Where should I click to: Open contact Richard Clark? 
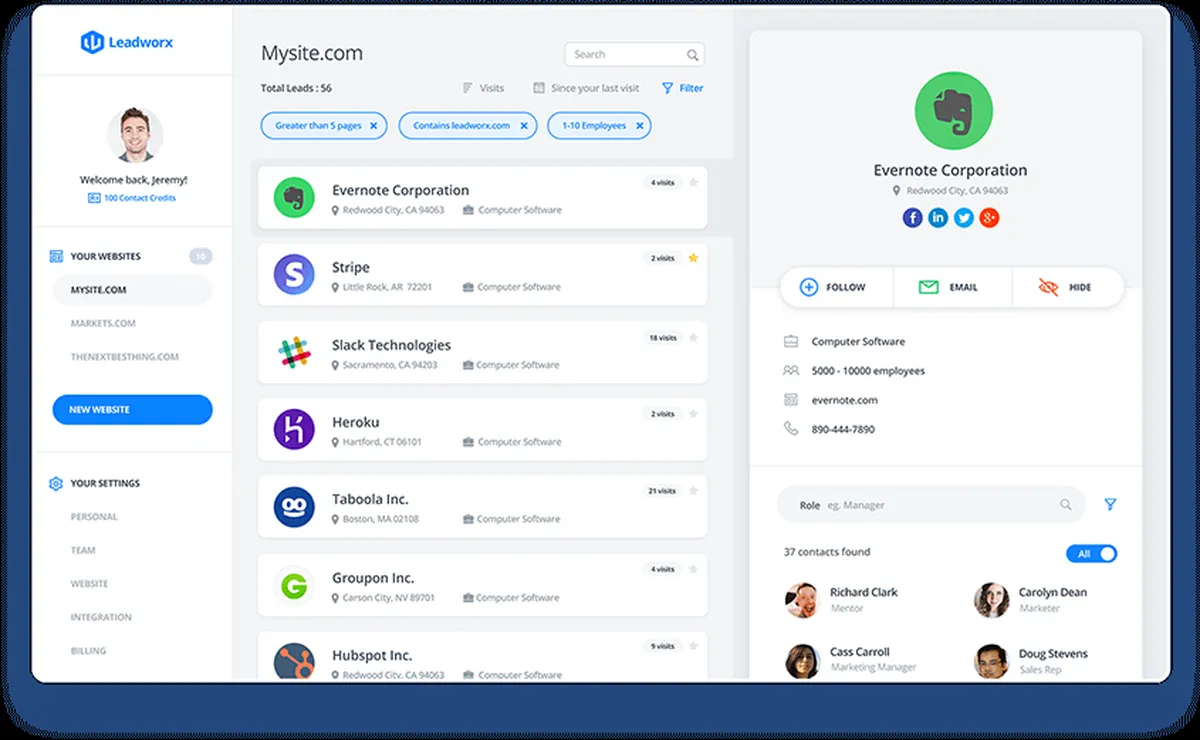pyautogui.click(x=843, y=599)
